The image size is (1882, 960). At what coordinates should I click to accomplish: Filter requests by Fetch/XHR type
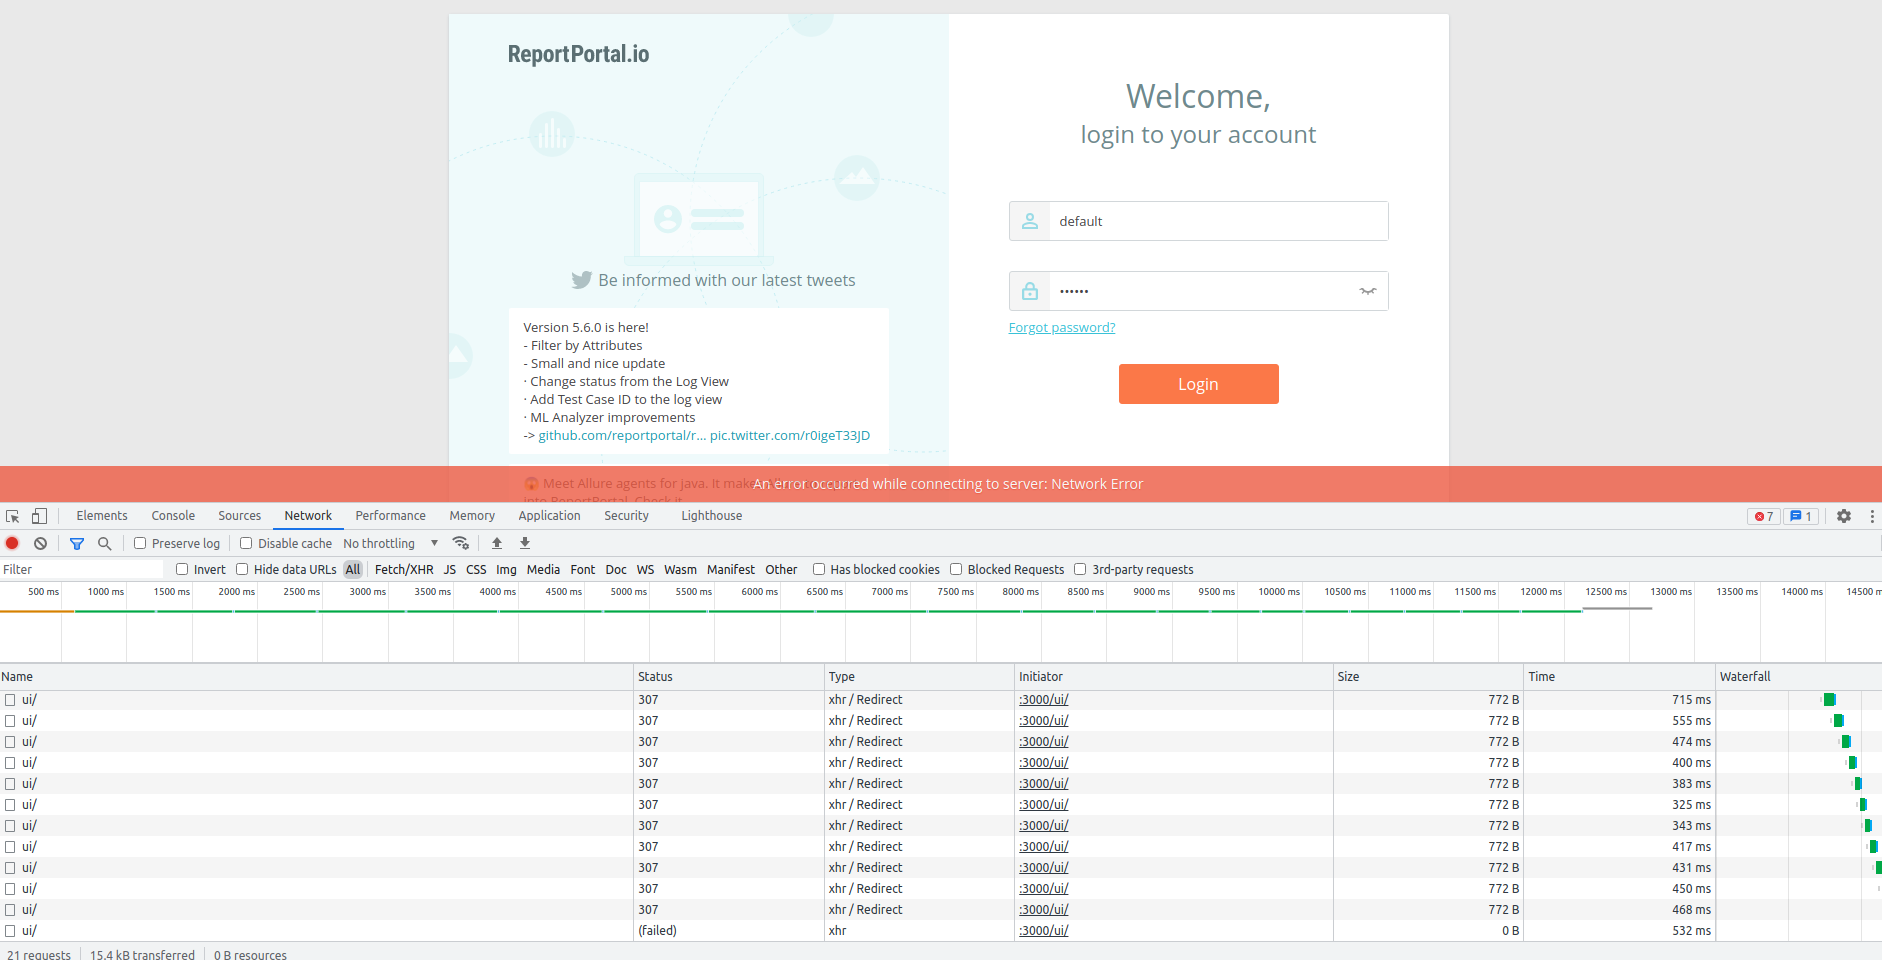coord(404,569)
